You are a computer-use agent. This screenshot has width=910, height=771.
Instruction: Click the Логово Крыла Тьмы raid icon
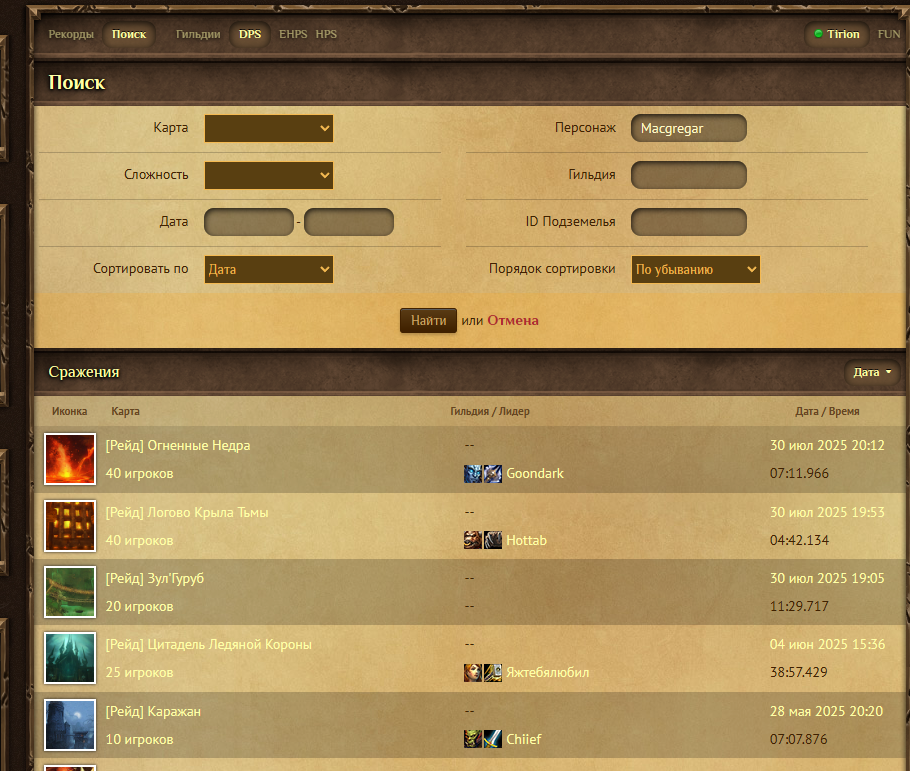[x=70, y=525]
